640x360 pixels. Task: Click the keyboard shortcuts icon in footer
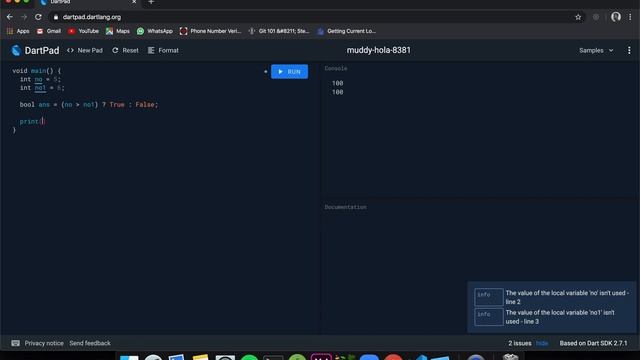point(16,343)
